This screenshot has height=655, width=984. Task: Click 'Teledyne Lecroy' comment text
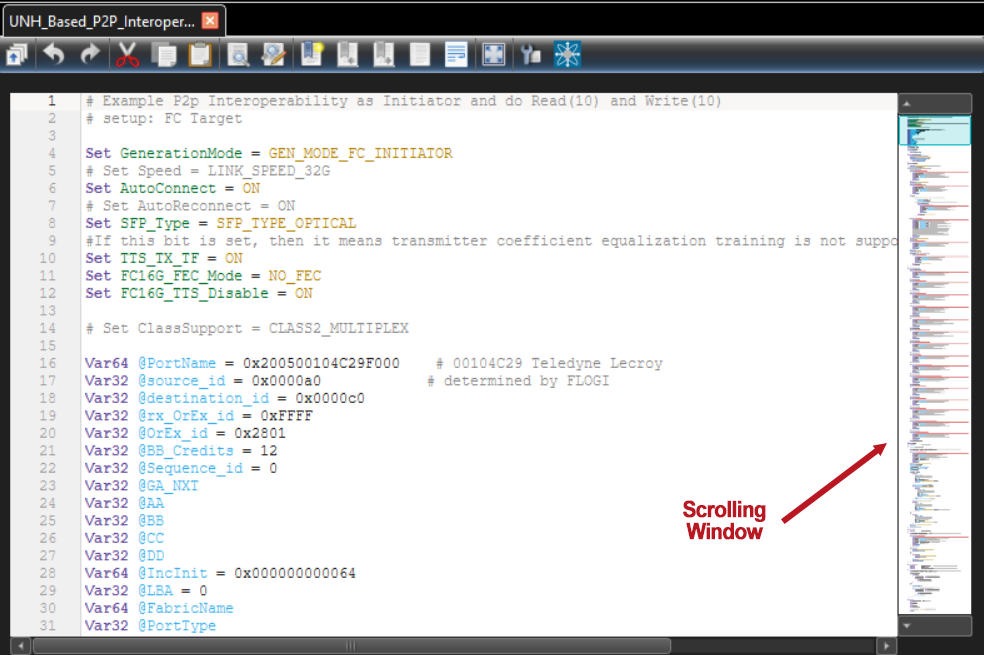click(596, 363)
